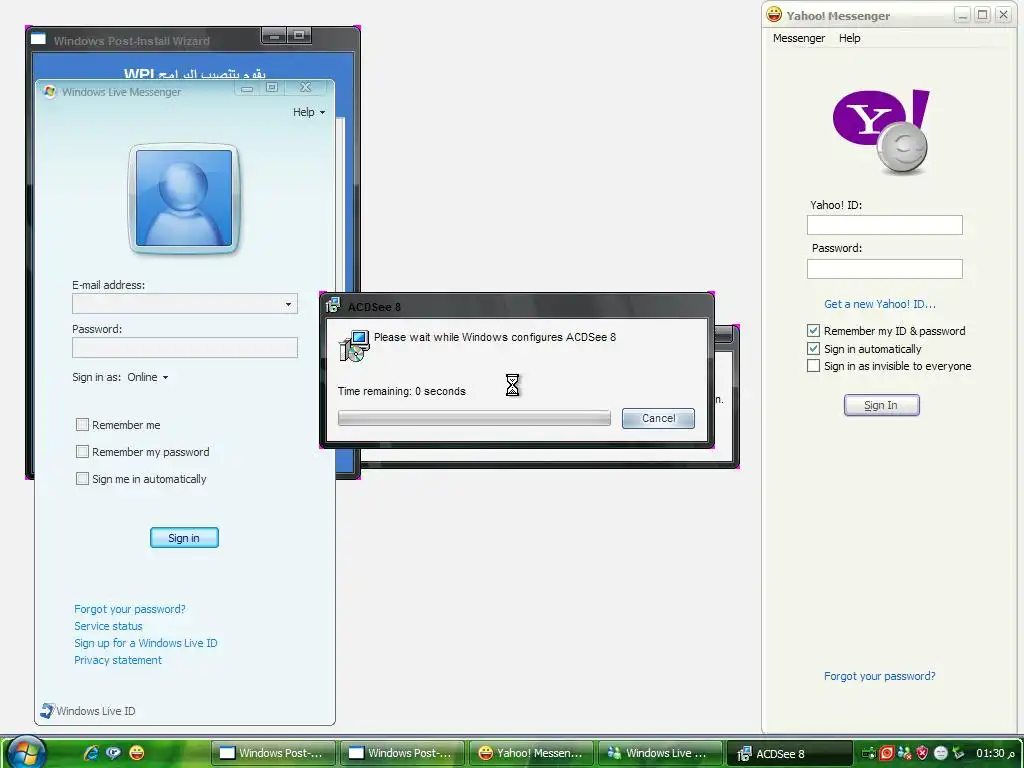Click the grey Yahoo Messenger tray icon
The height and width of the screenshot is (768, 1024).
coord(940,753)
